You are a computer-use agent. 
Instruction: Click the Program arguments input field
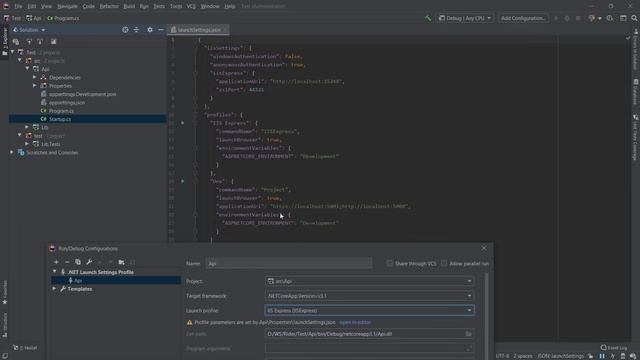[369, 349]
